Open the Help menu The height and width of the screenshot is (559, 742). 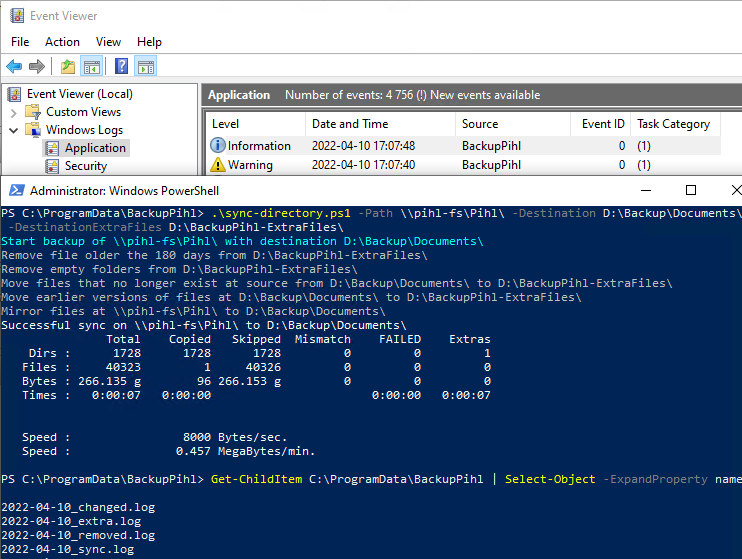click(149, 42)
